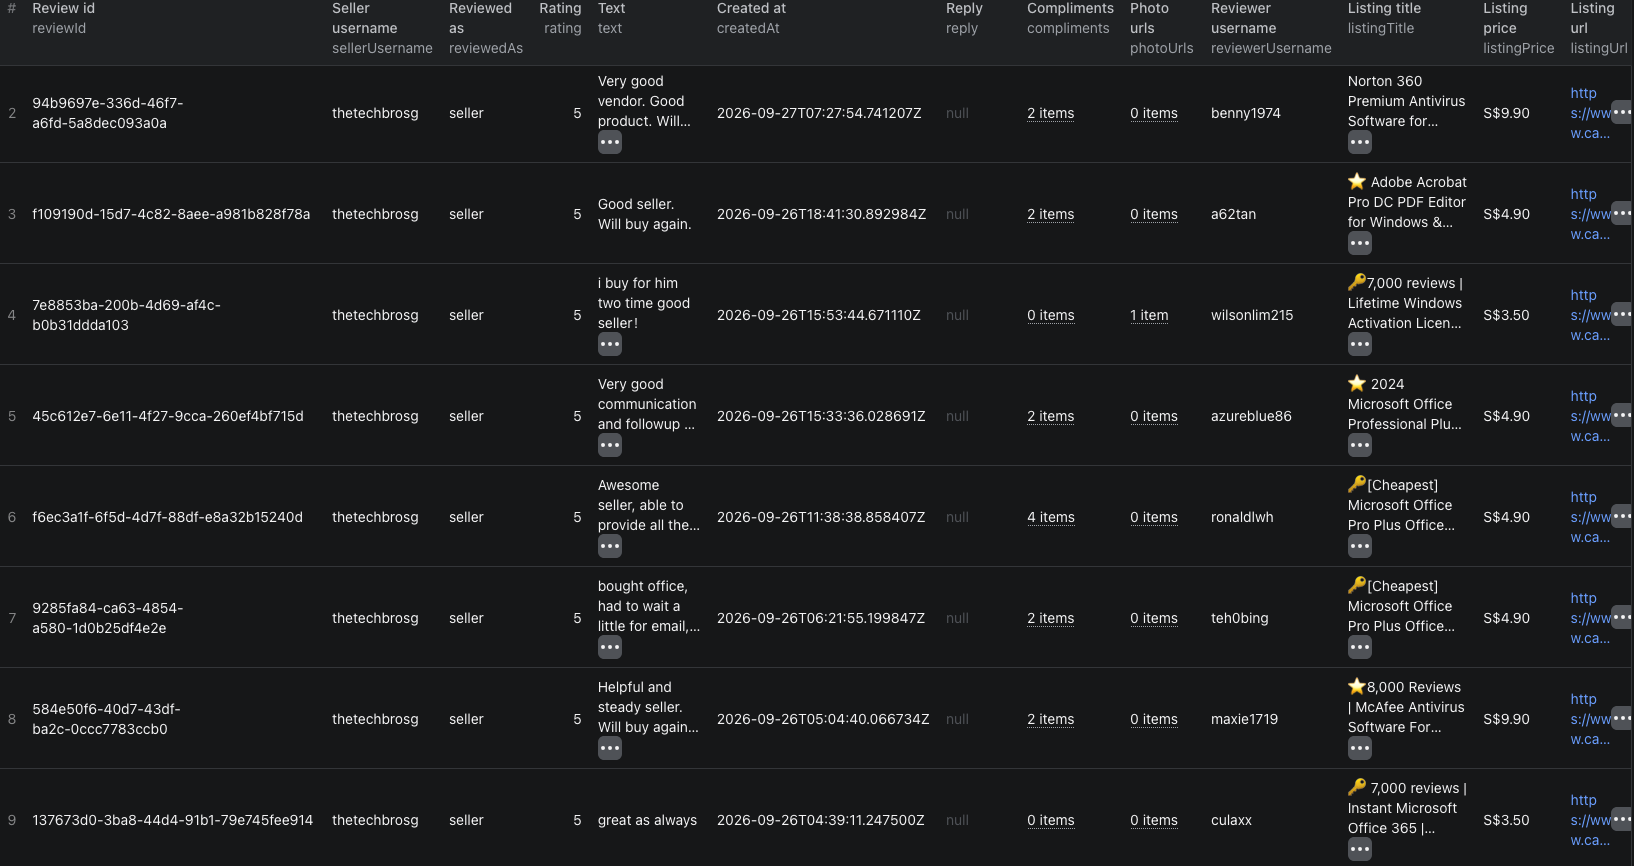The height and width of the screenshot is (866, 1634).
Task: Expand listing URL ellipsis in ronaldlwh row
Action: 1622,517
